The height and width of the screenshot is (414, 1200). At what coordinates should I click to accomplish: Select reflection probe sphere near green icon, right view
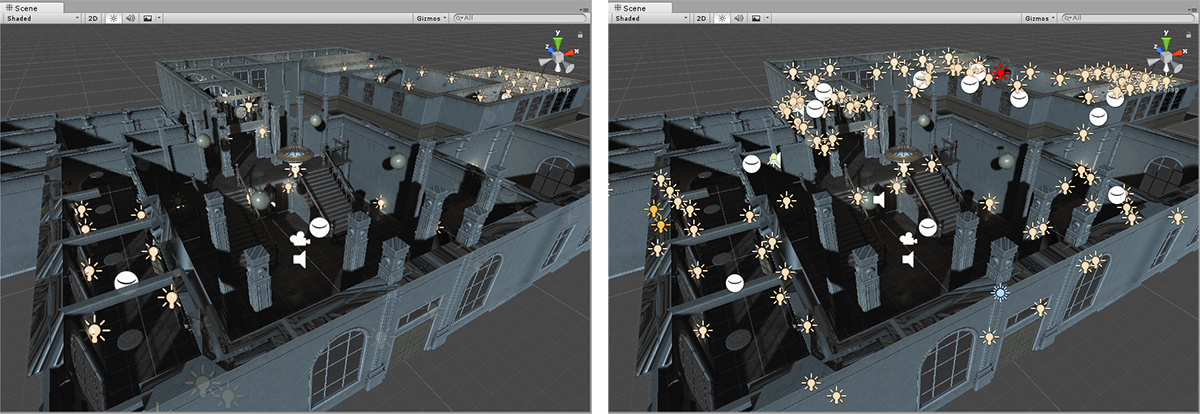click(x=752, y=163)
